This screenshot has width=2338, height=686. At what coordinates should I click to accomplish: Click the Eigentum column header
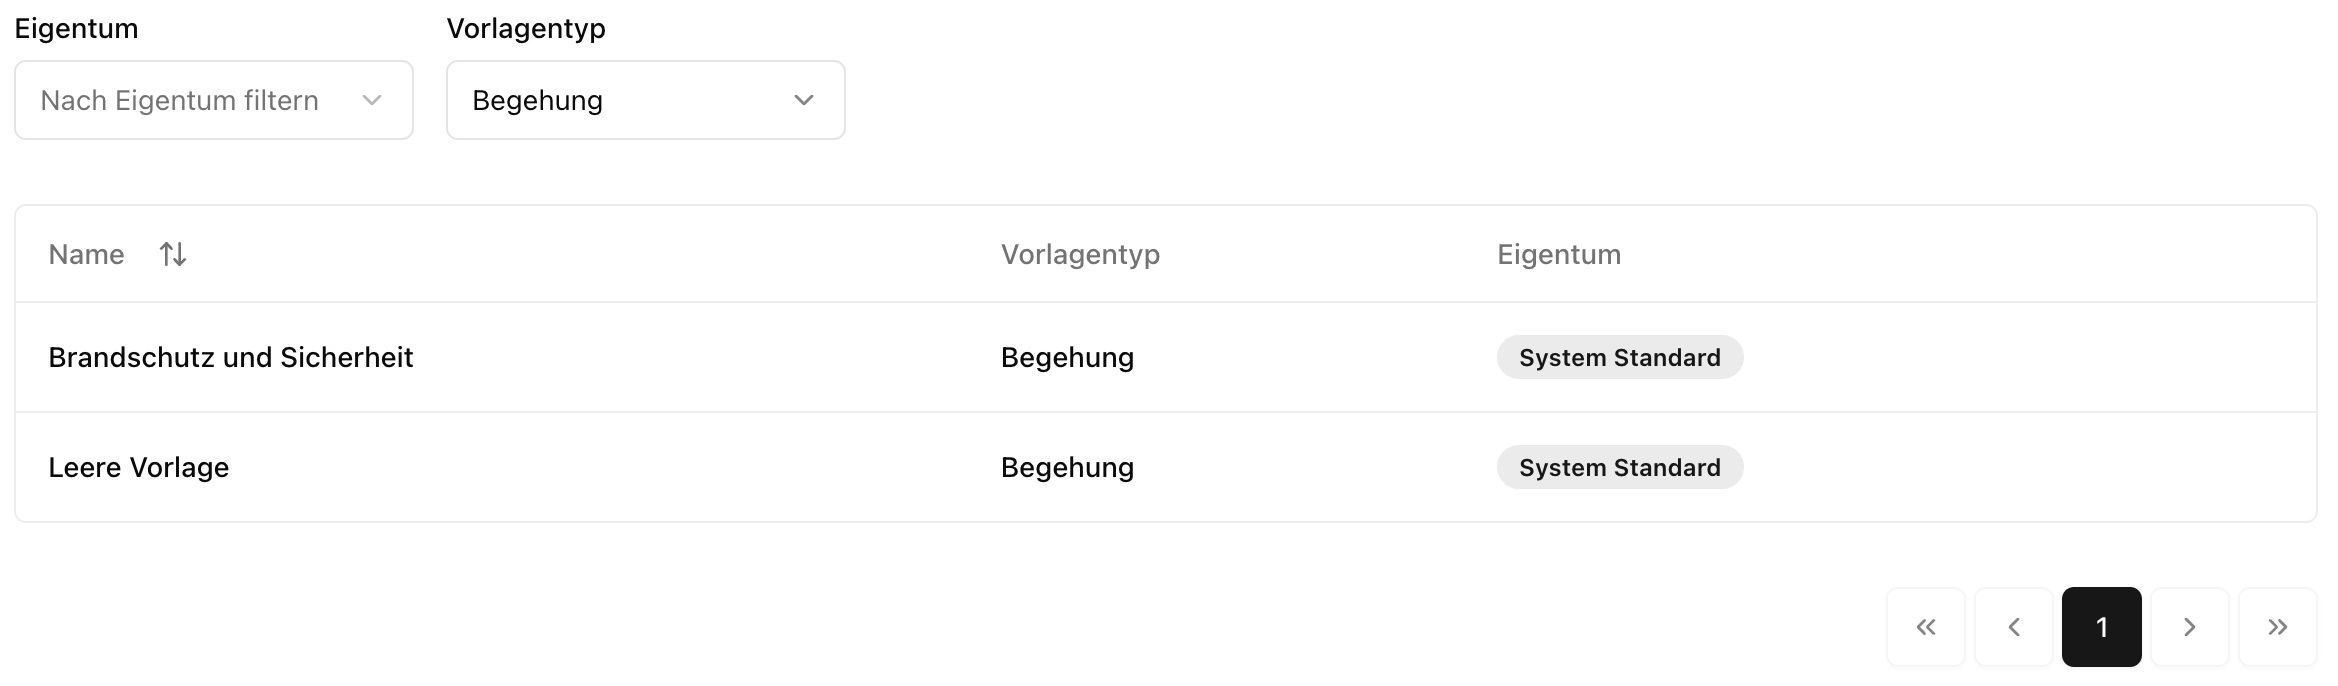(x=1558, y=254)
